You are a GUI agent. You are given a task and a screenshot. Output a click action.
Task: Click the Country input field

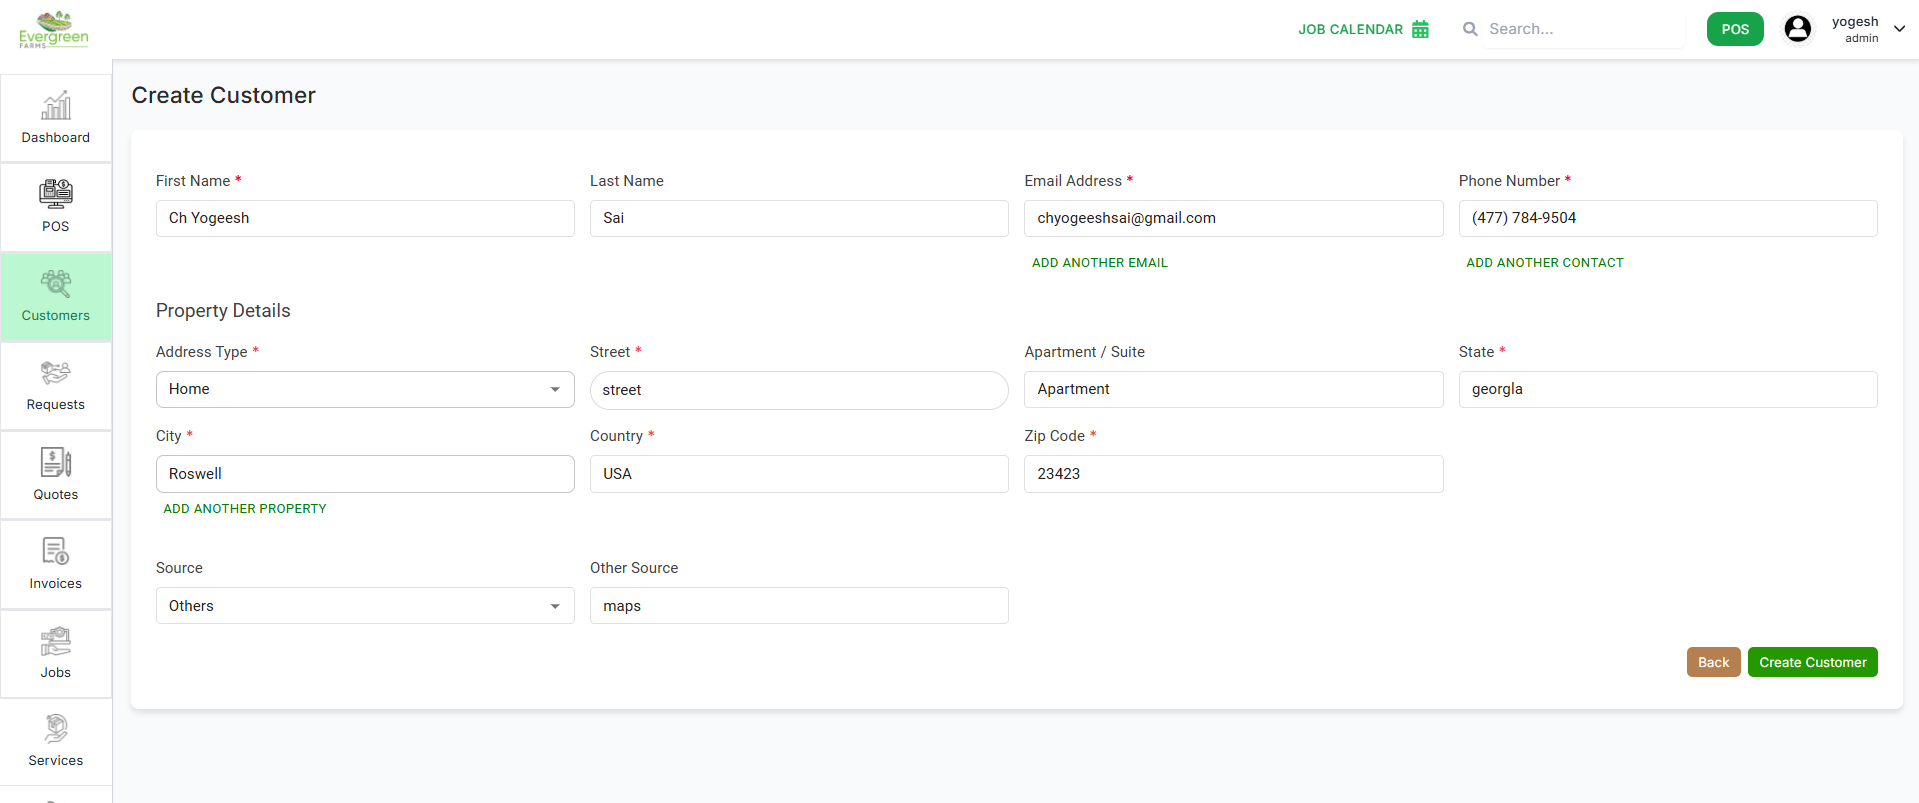tap(799, 474)
